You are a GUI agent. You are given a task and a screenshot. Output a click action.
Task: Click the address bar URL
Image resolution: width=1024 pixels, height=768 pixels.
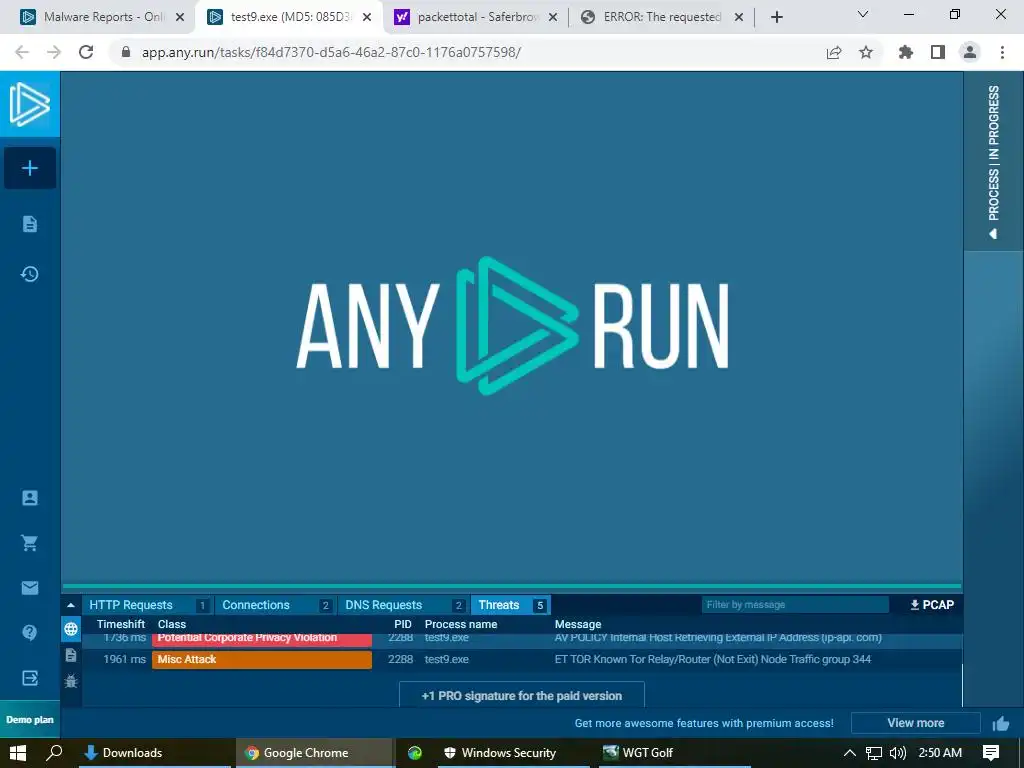tap(331, 52)
